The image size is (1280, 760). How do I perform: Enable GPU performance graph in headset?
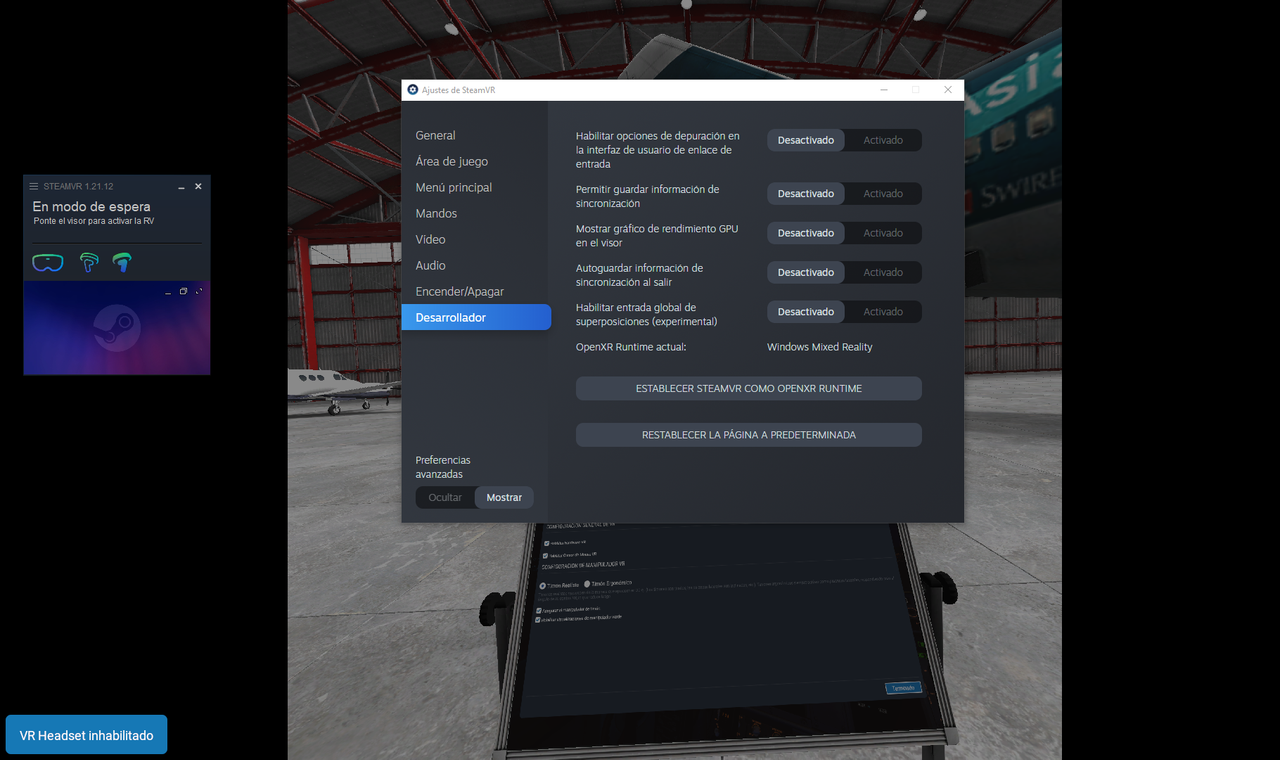(883, 233)
